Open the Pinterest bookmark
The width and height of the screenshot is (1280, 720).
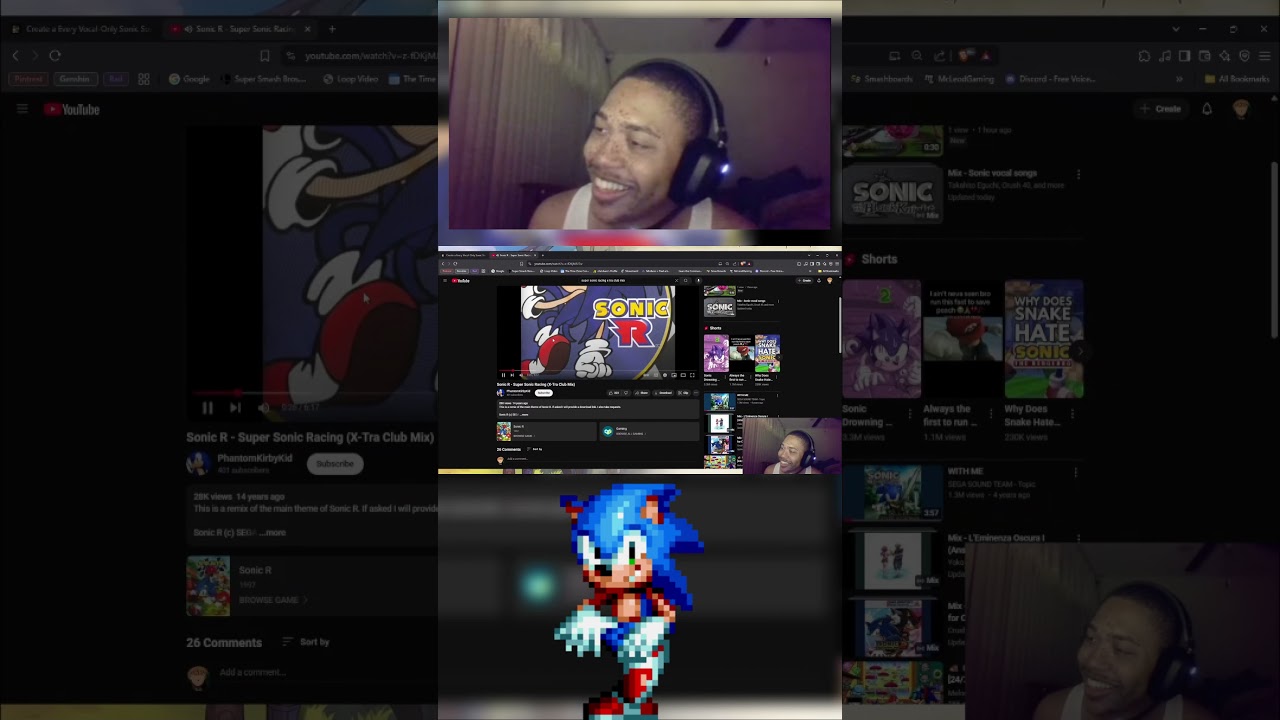pyautogui.click(x=29, y=79)
